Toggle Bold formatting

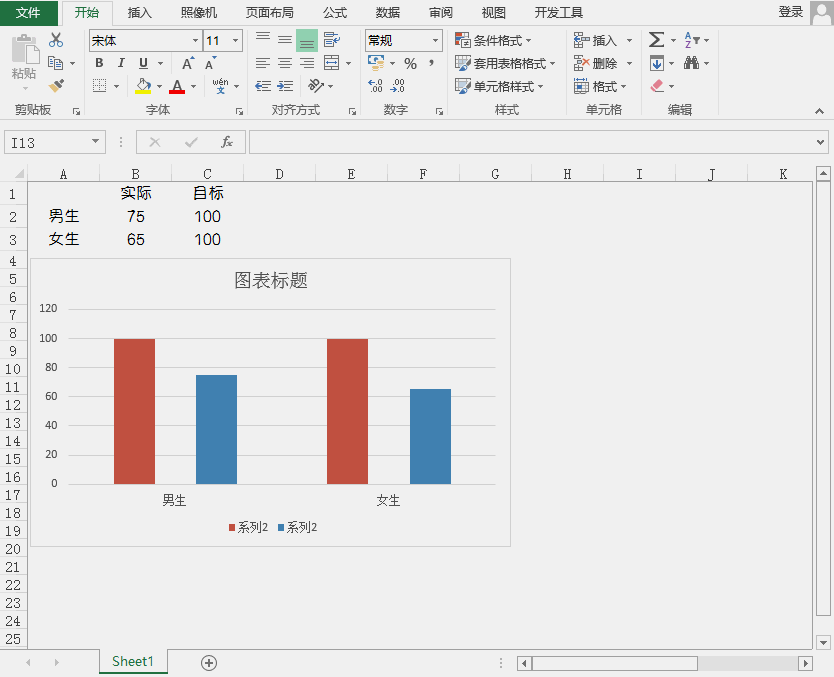click(99, 63)
